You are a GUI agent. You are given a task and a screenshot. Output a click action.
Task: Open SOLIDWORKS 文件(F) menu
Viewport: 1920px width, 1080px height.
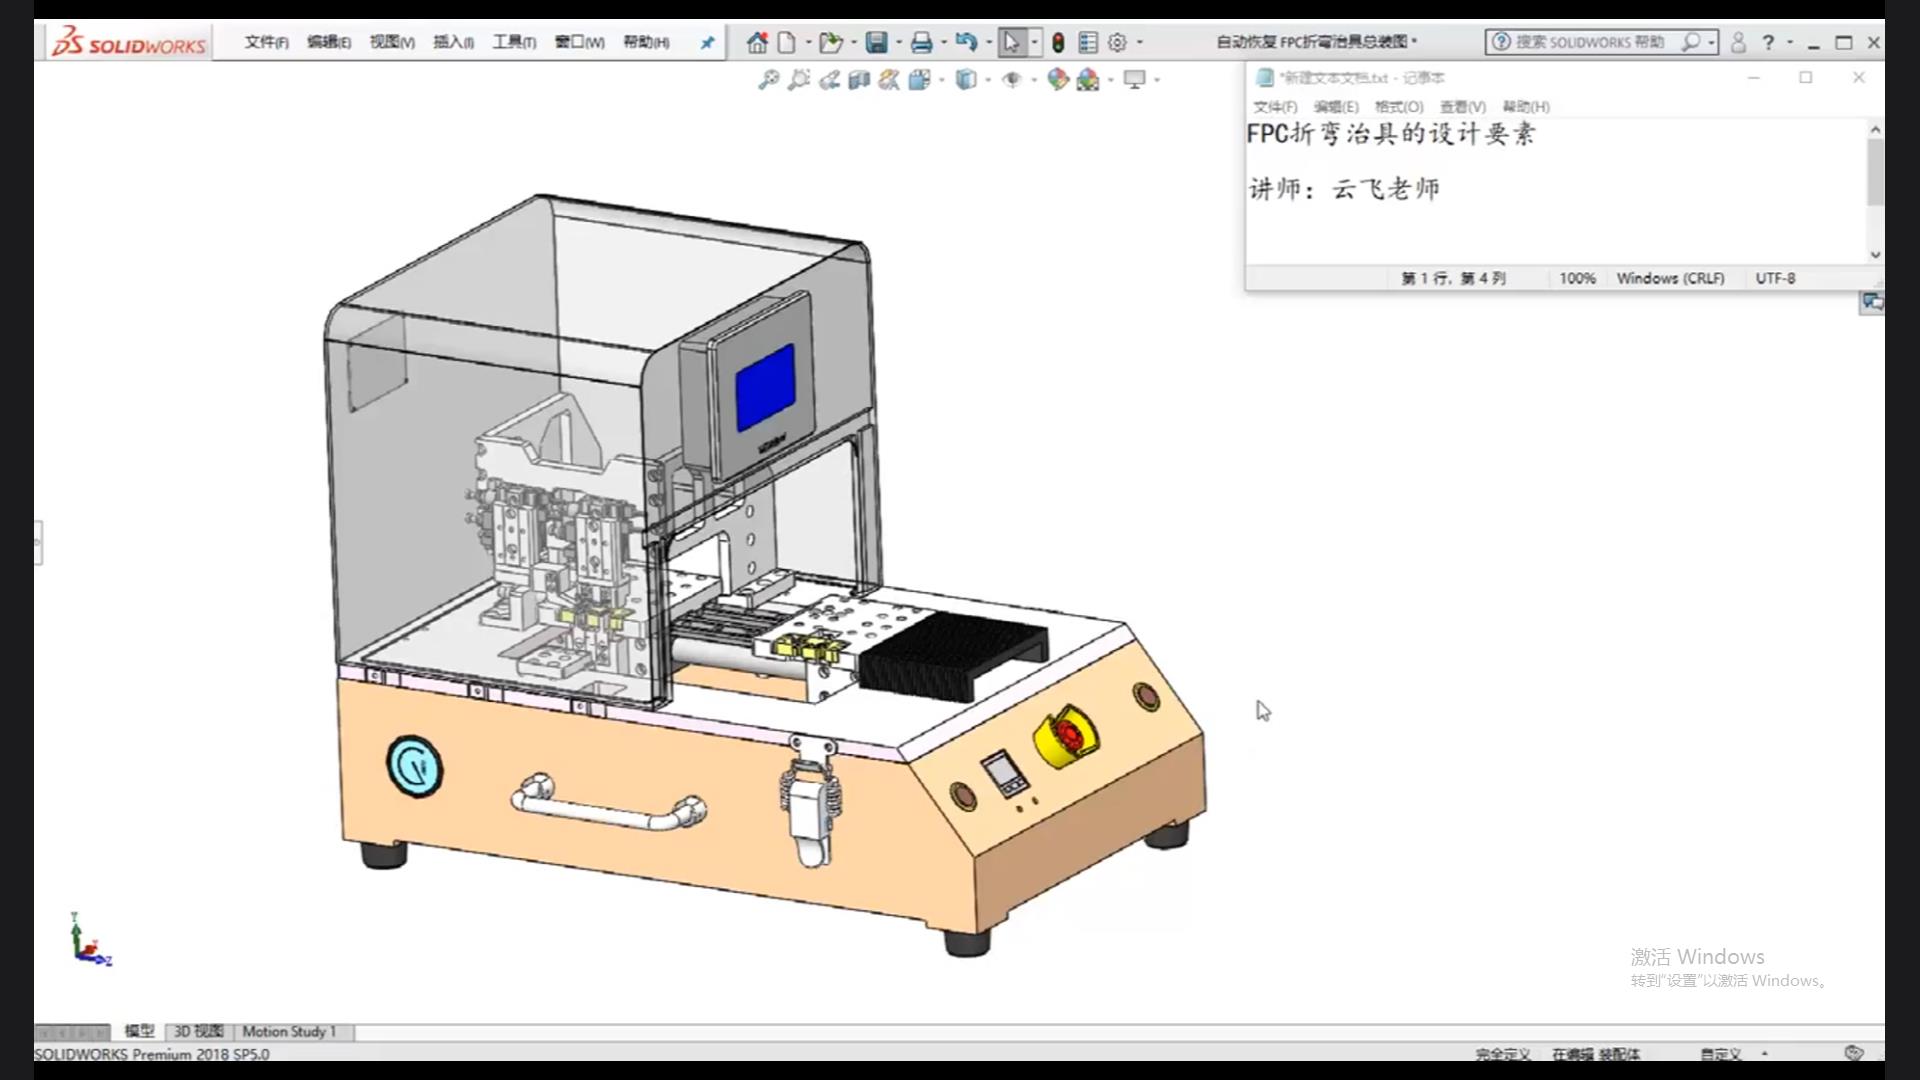pyautogui.click(x=266, y=42)
